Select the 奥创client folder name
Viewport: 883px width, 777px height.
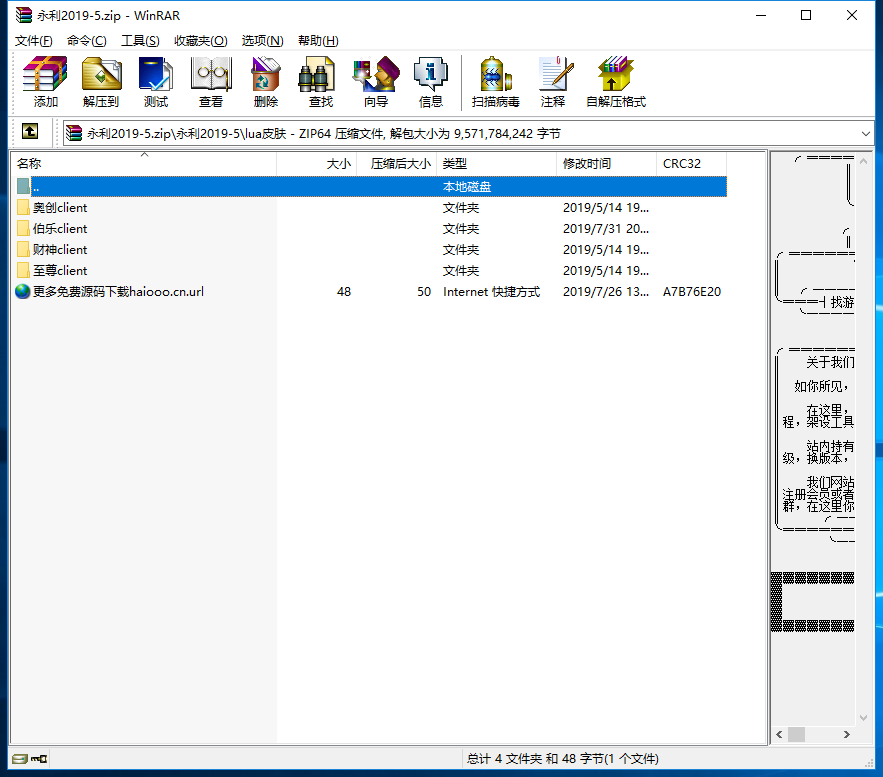click(x=60, y=208)
